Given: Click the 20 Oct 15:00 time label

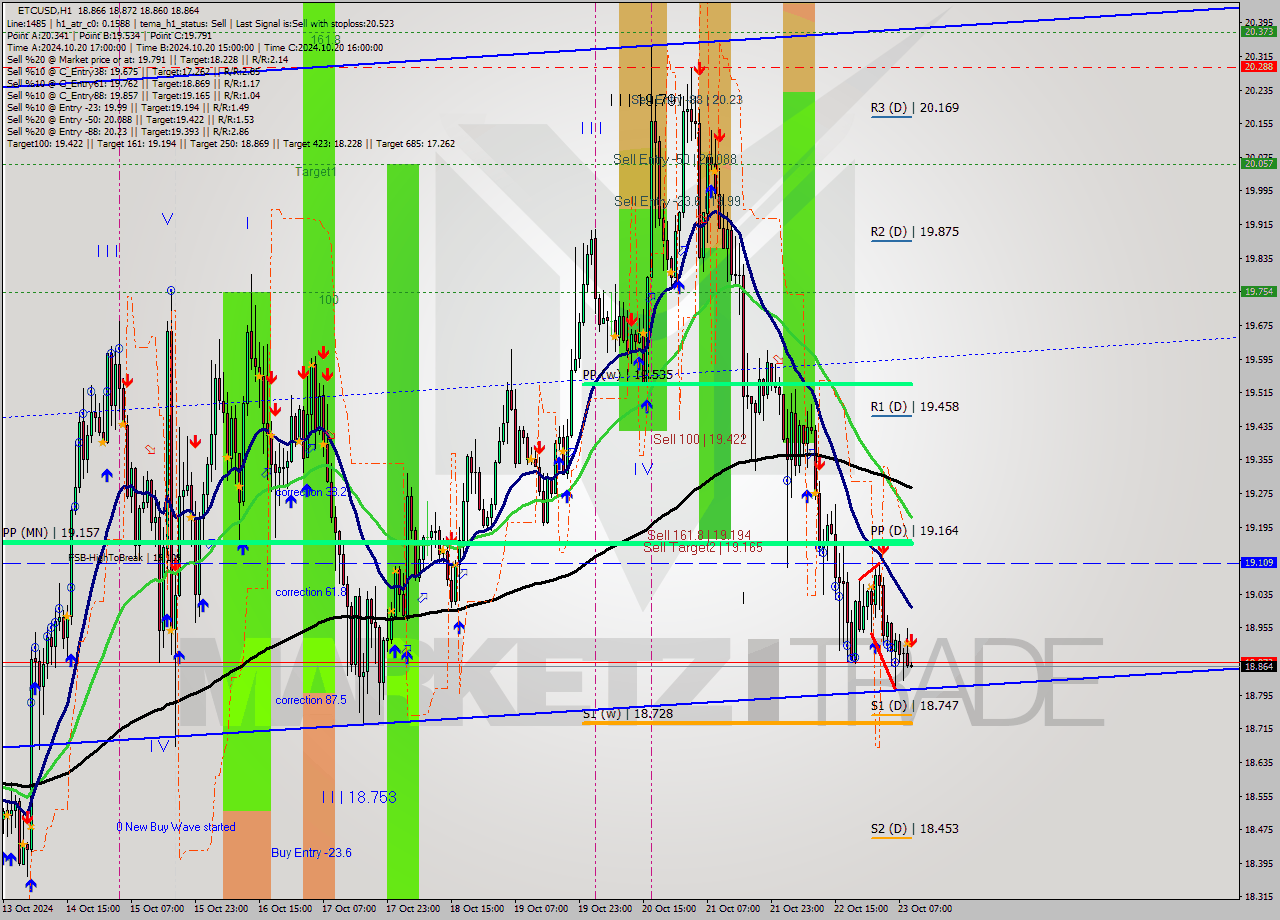Looking at the screenshot, I should pos(669,909).
